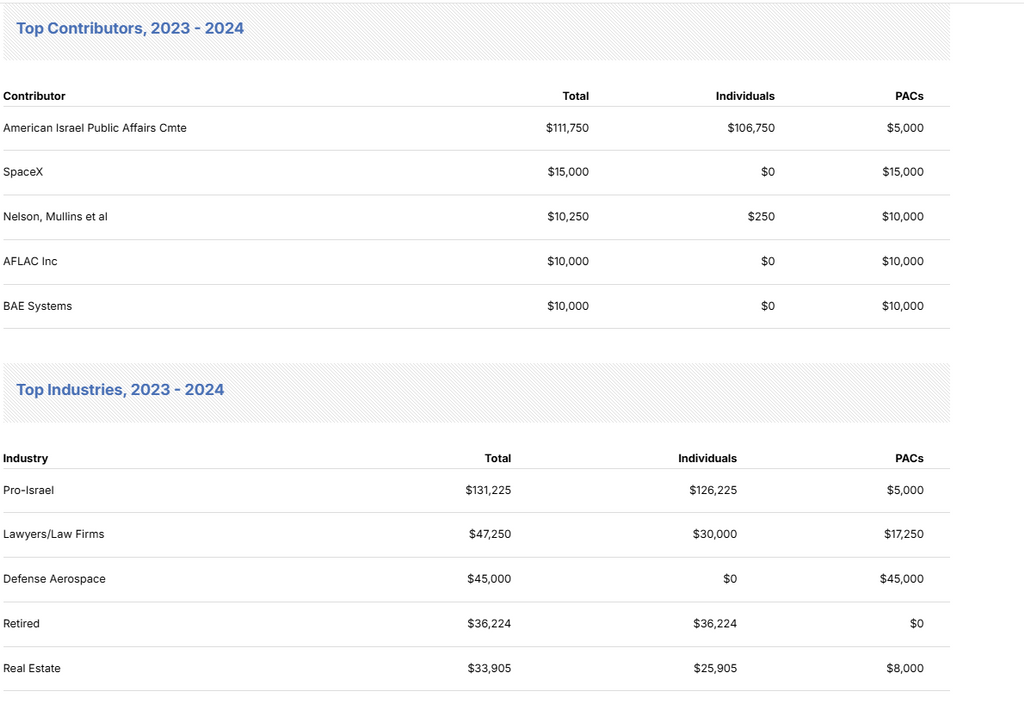Select the AFLAC Inc contributor
The image size is (1024, 706).
point(30,262)
